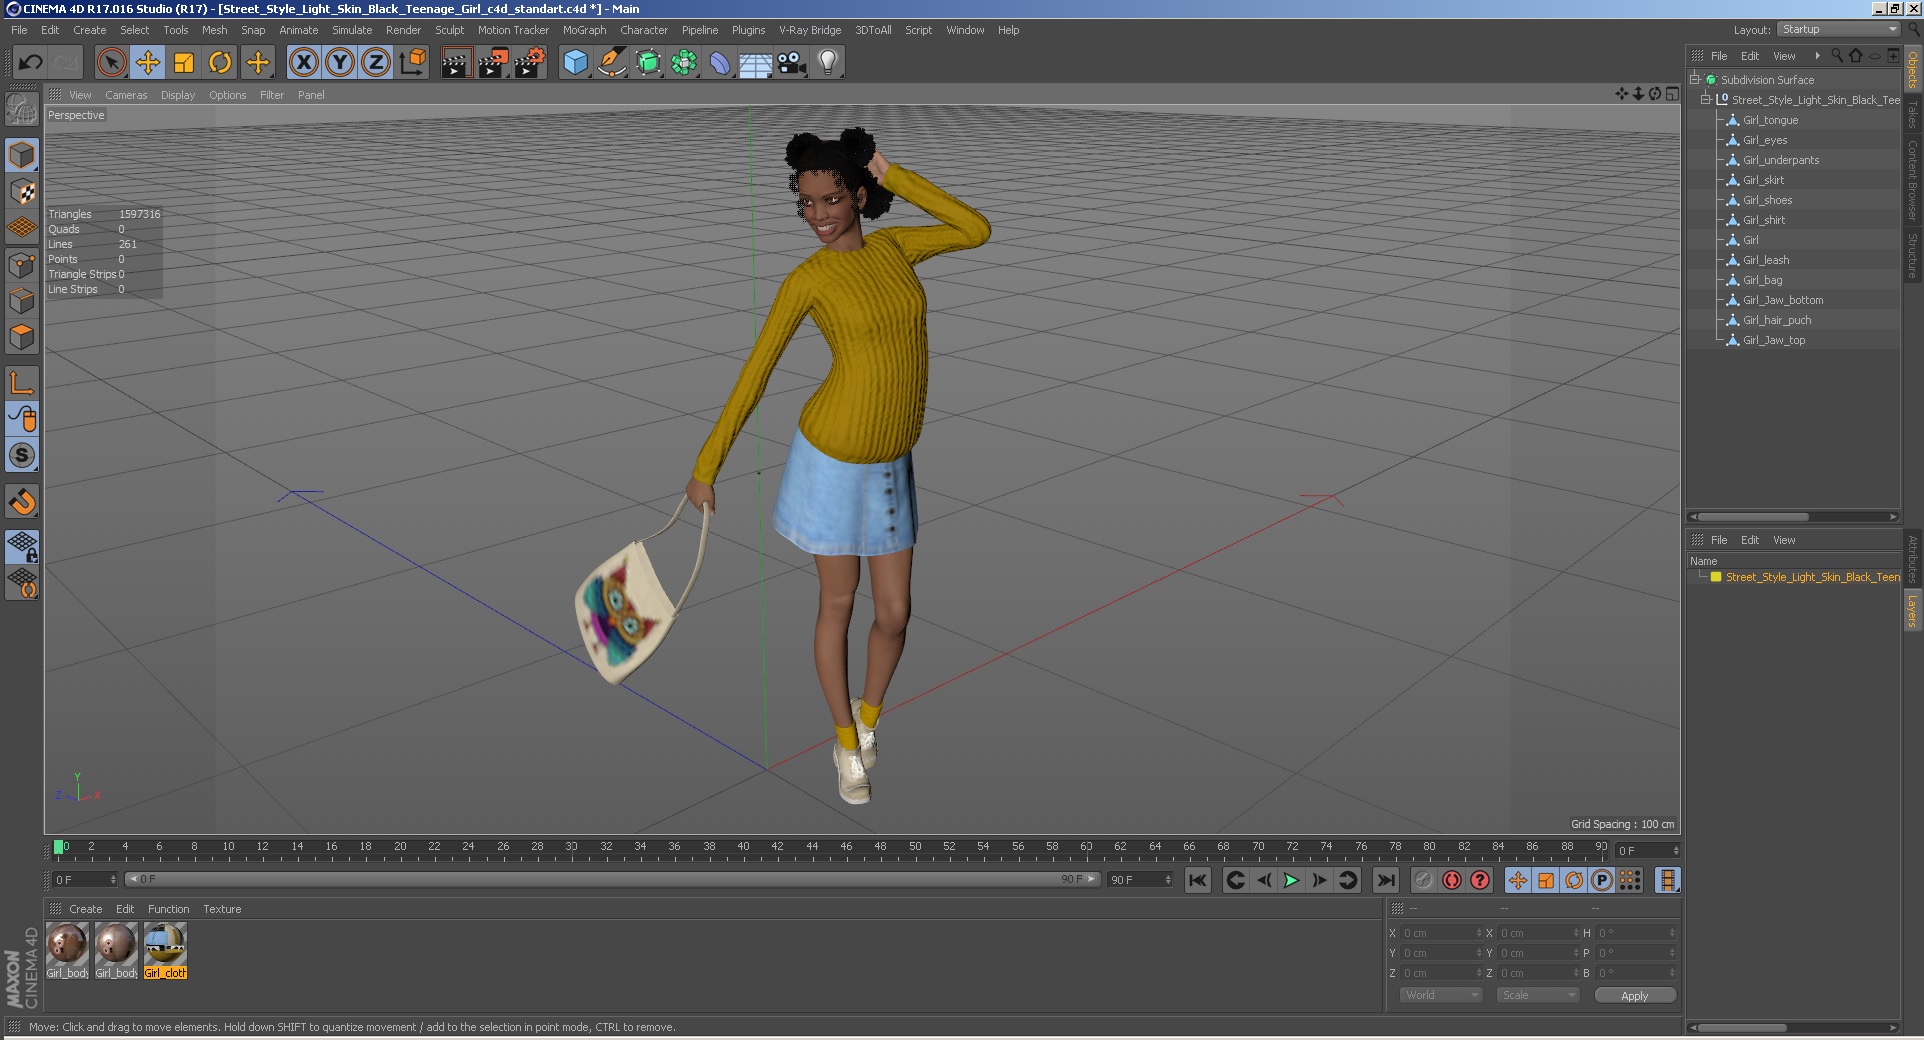1924x1040 pixels.
Task: Collapse the Street_Style_Light_Skin null hierarchy
Action: [1706, 99]
